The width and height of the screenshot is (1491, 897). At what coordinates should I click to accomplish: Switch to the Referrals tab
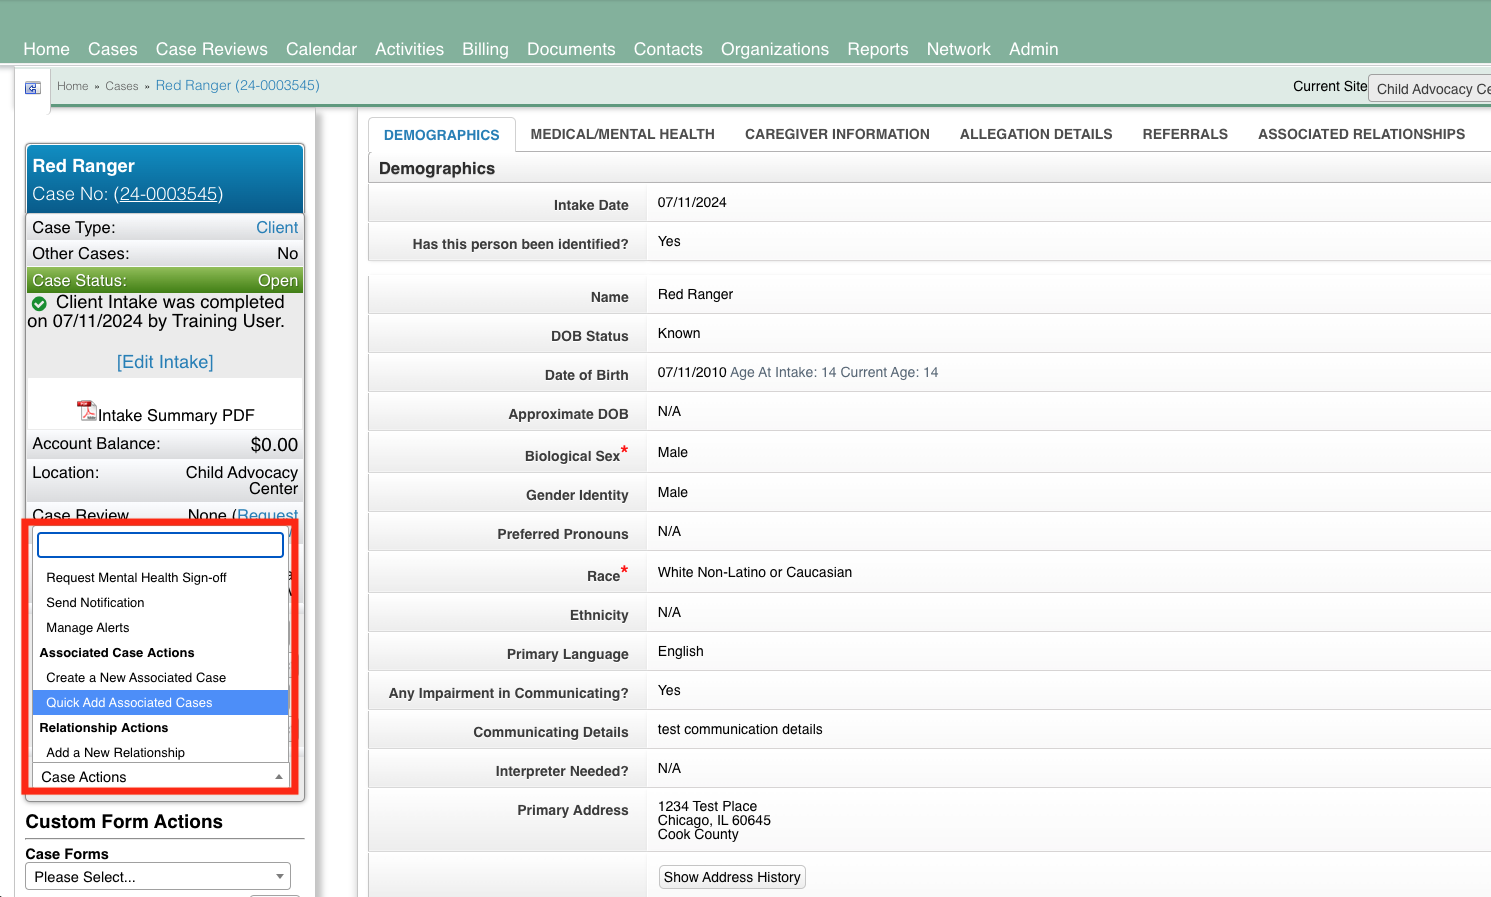point(1185,134)
